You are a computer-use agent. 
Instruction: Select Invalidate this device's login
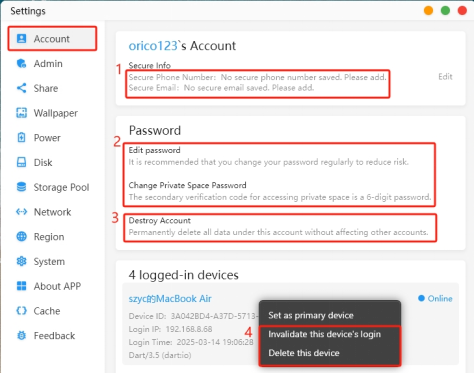pos(324,334)
